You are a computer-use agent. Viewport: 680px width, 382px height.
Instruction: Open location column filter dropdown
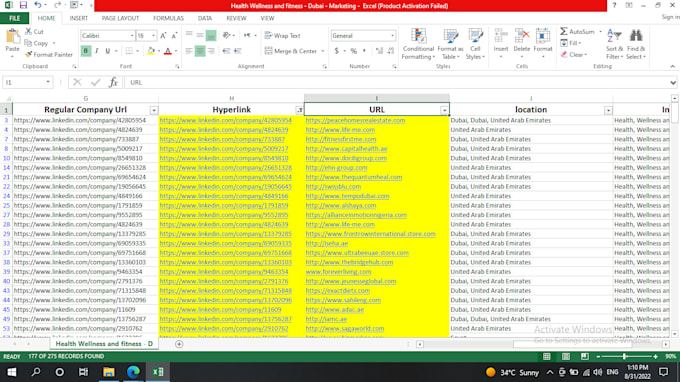coord(608,111)
